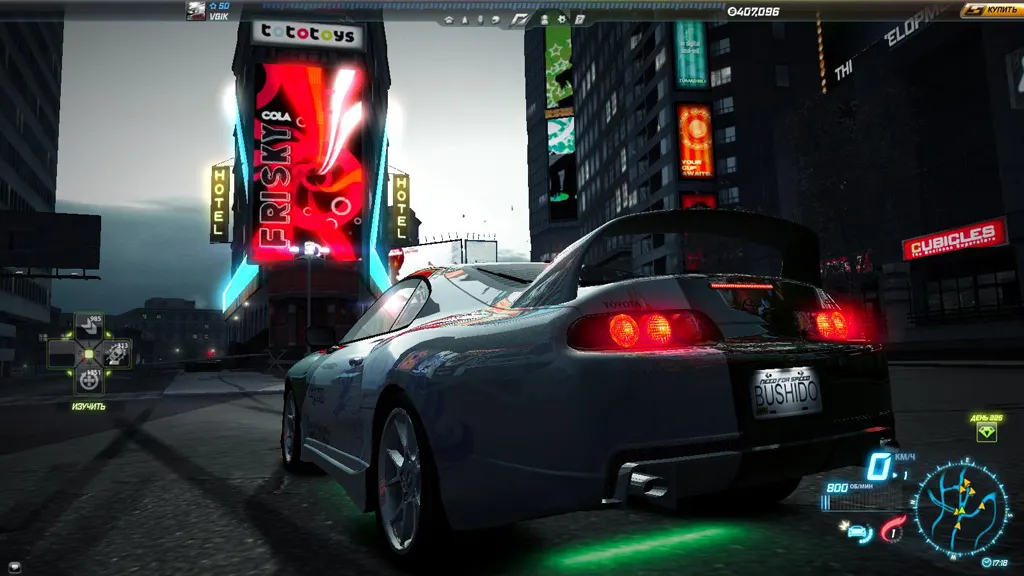1024x576 pixels.
Task: Click the driver avatar picture
Action: pos(196,10)
